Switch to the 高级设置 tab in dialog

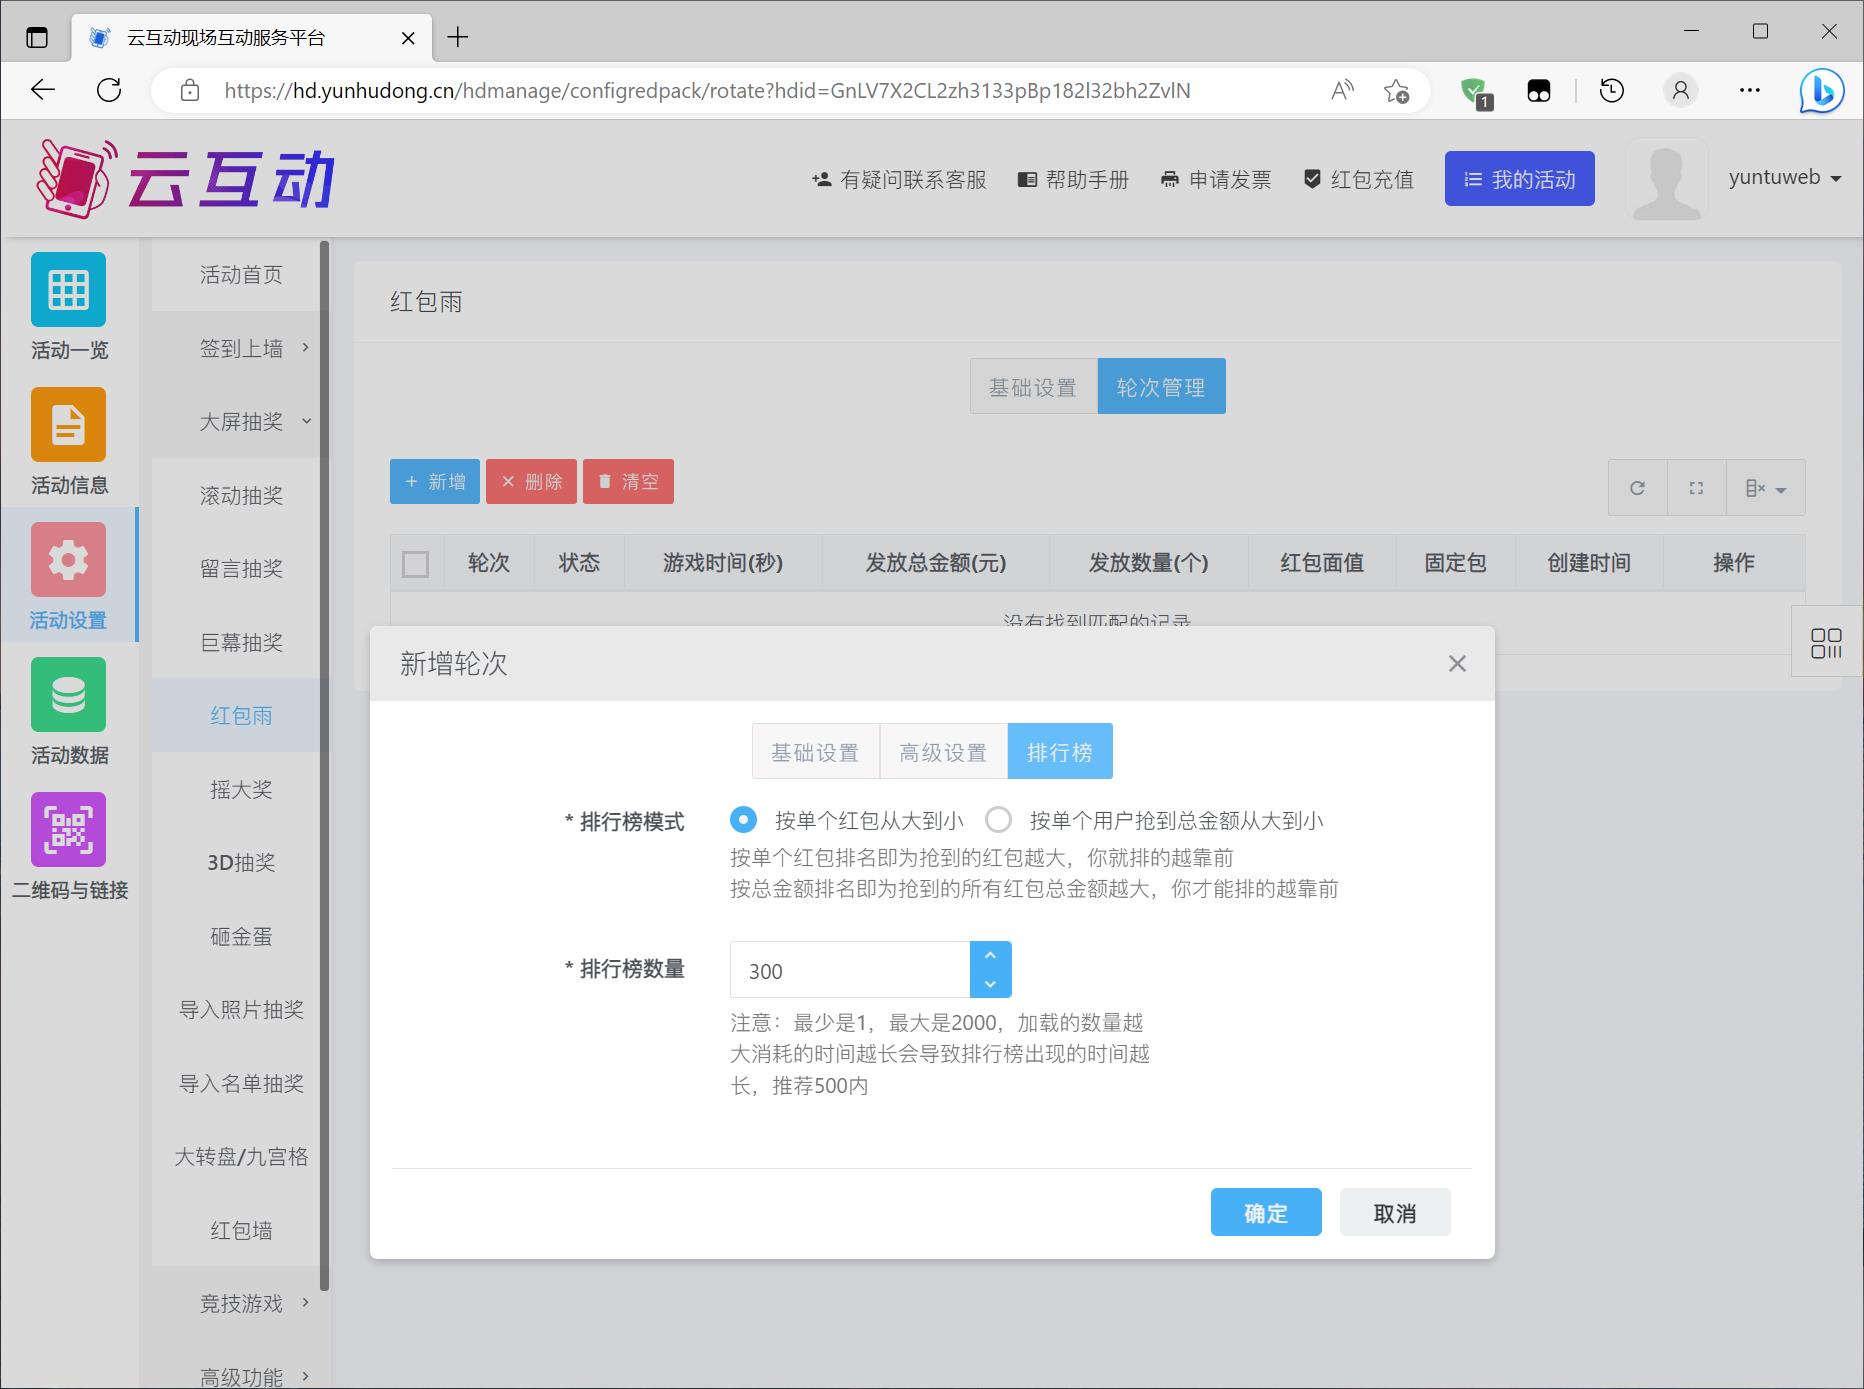(x=943, y=752)
